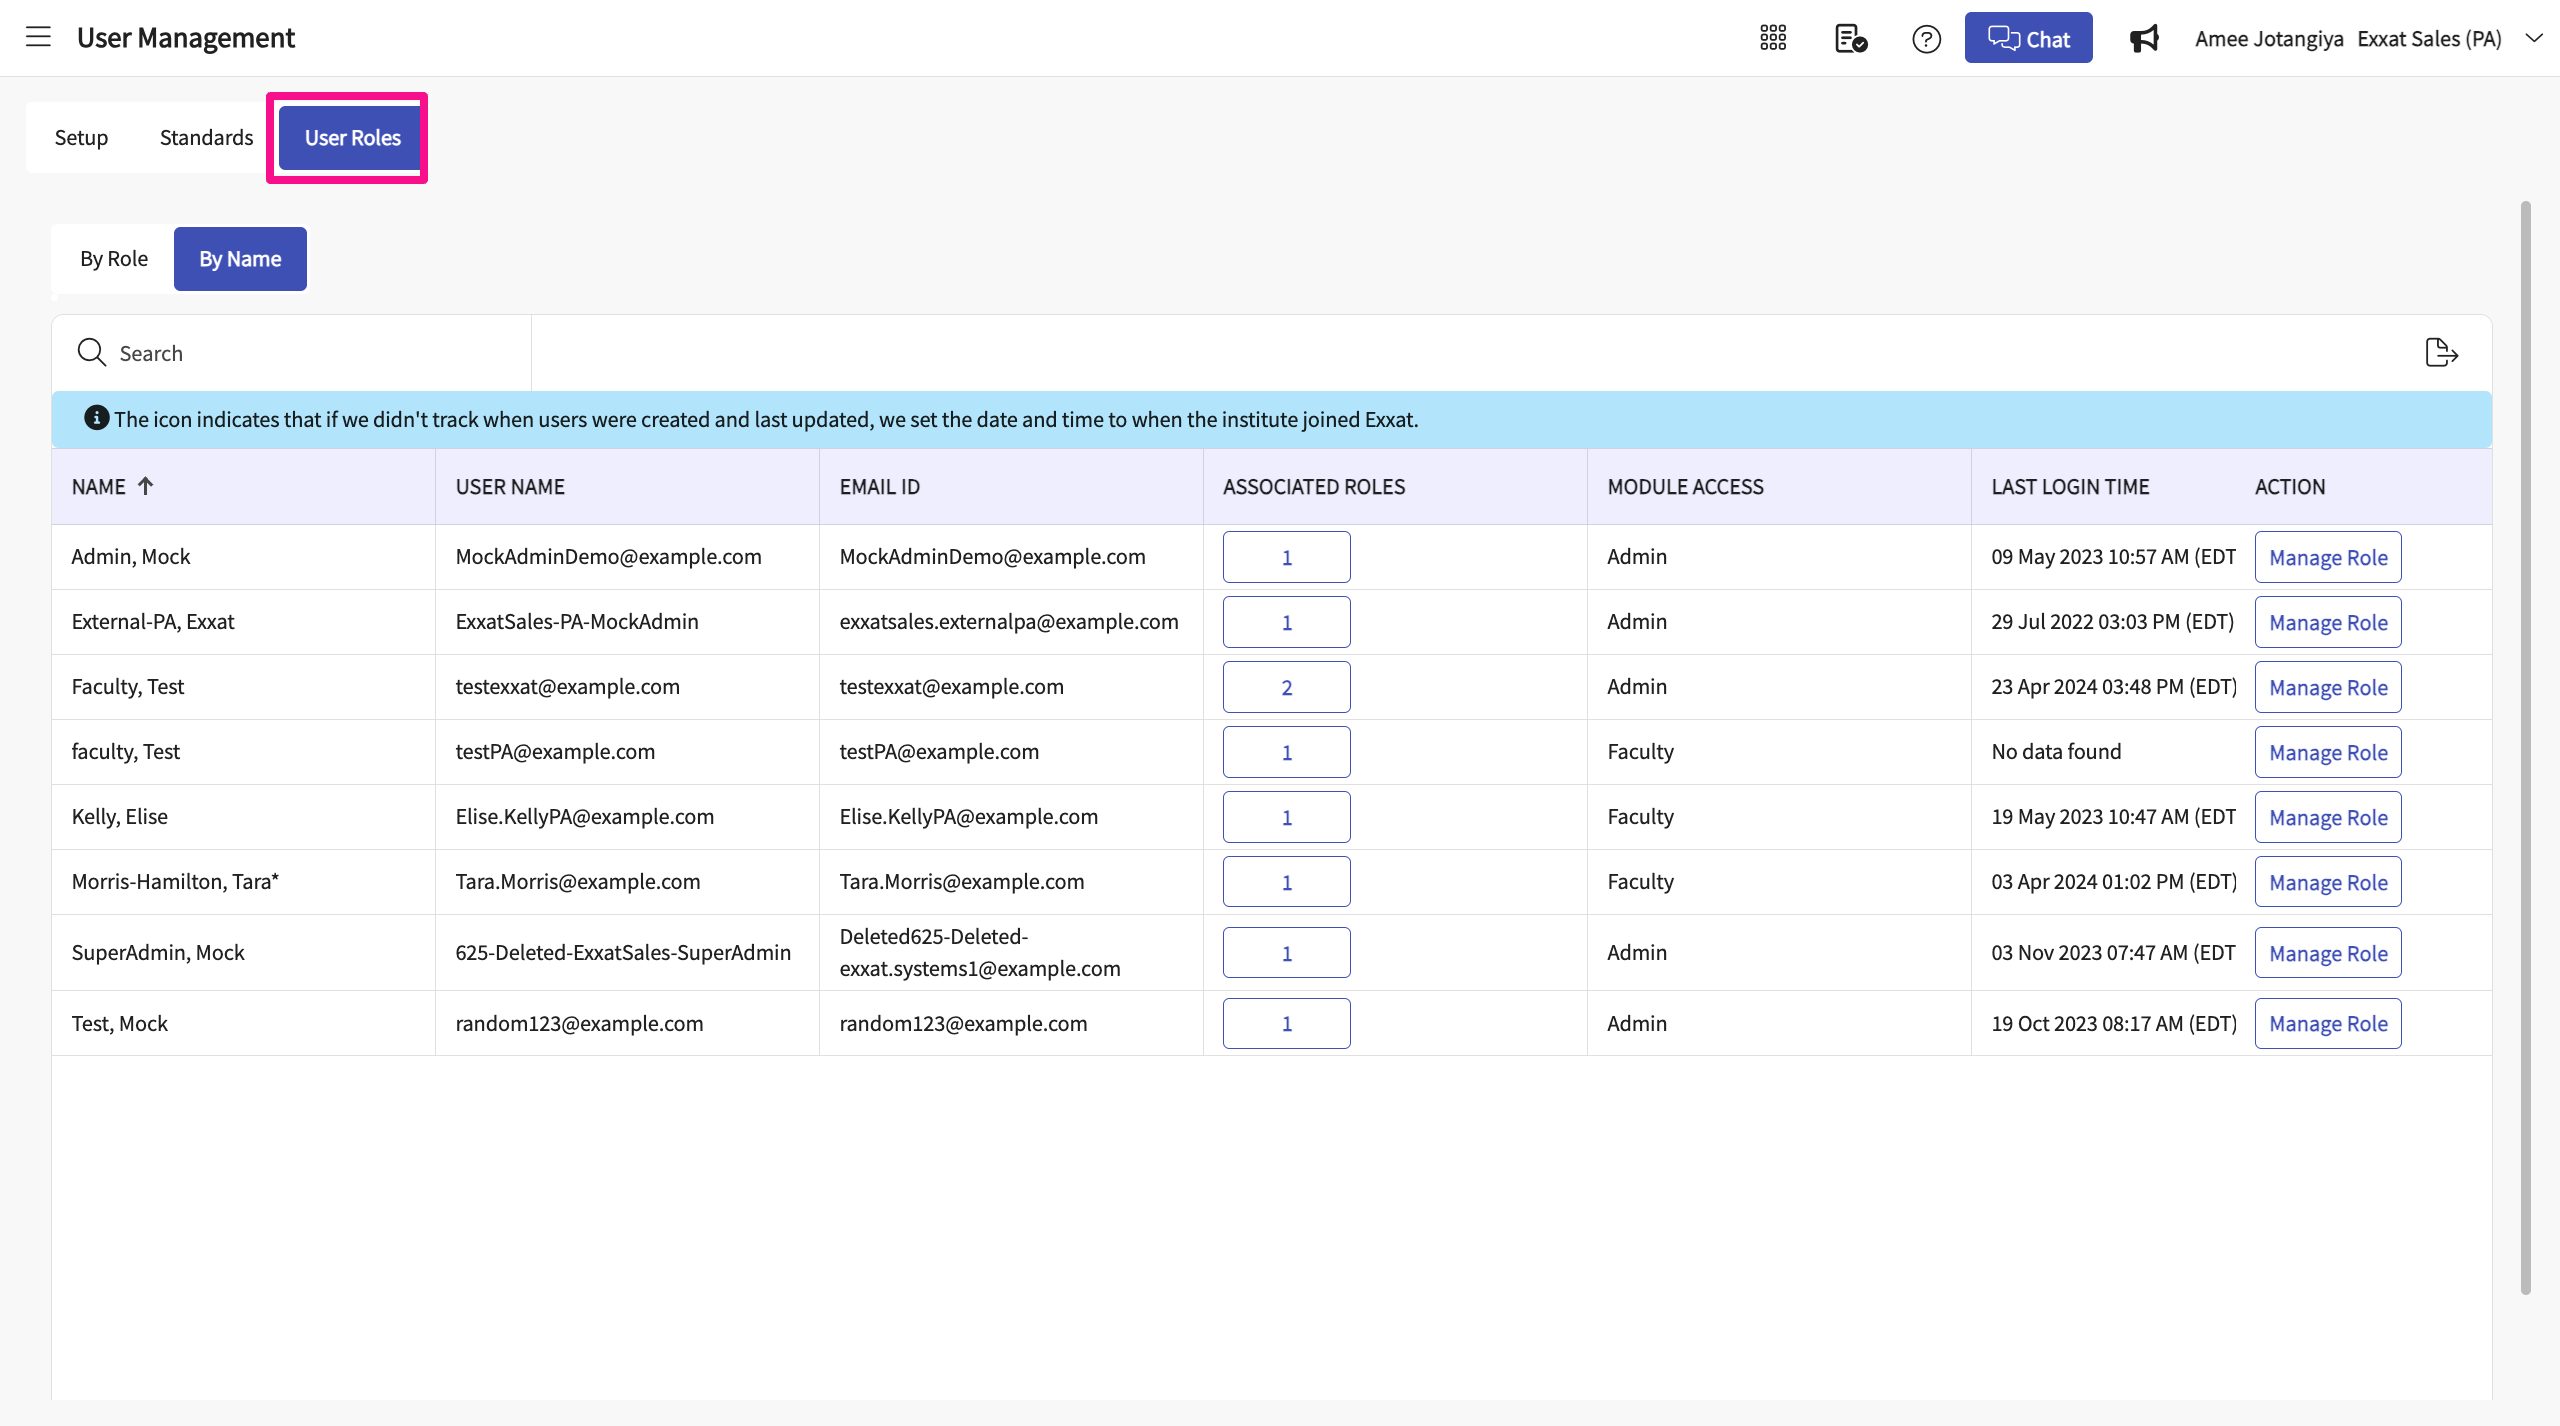Click the search magnifier icon
This screenshot has height=1426, width=2560.
click(x=91, y=353)
